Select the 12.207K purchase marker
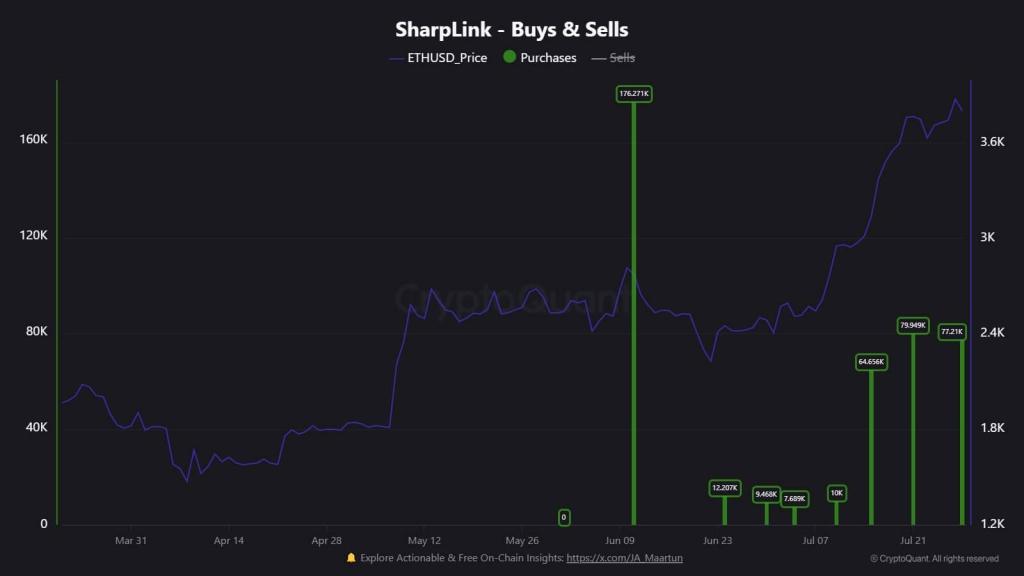This screenshot has width=1024, height=576. (725, 488)
